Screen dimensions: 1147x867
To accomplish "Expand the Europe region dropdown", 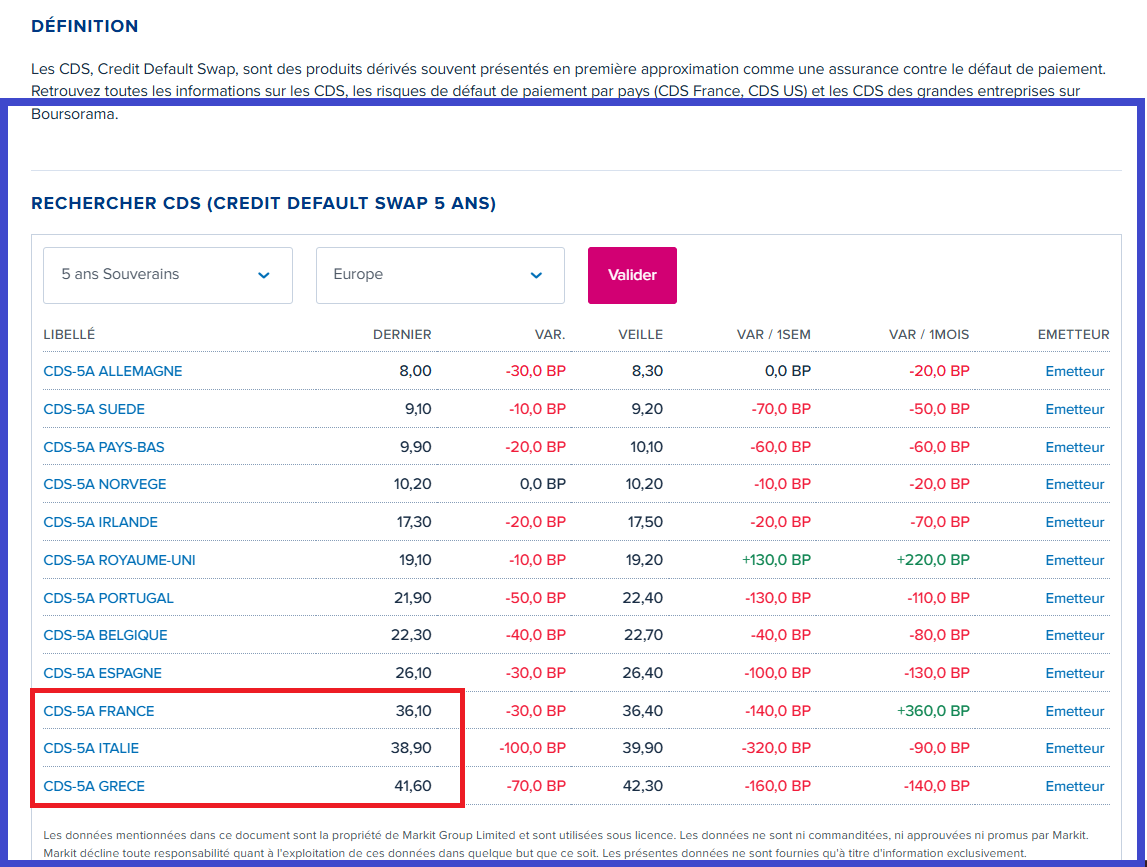I will 440,275.
